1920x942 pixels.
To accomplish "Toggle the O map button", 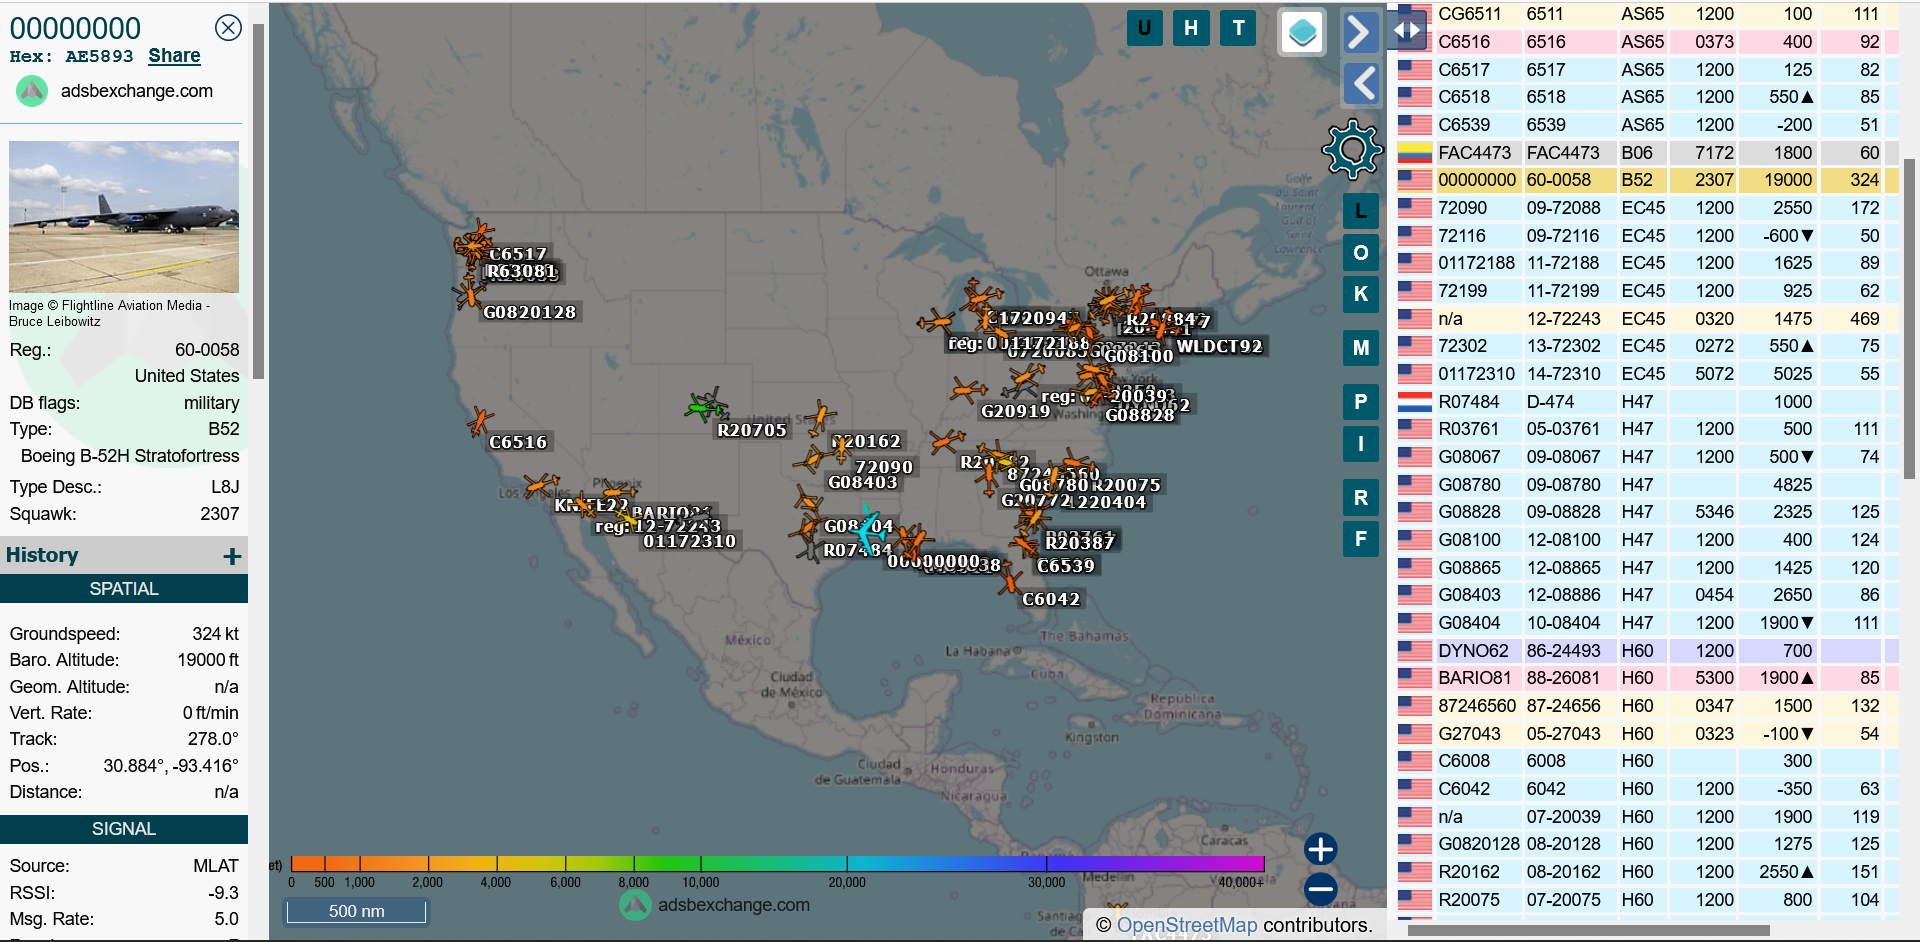I will (1360, 252).
